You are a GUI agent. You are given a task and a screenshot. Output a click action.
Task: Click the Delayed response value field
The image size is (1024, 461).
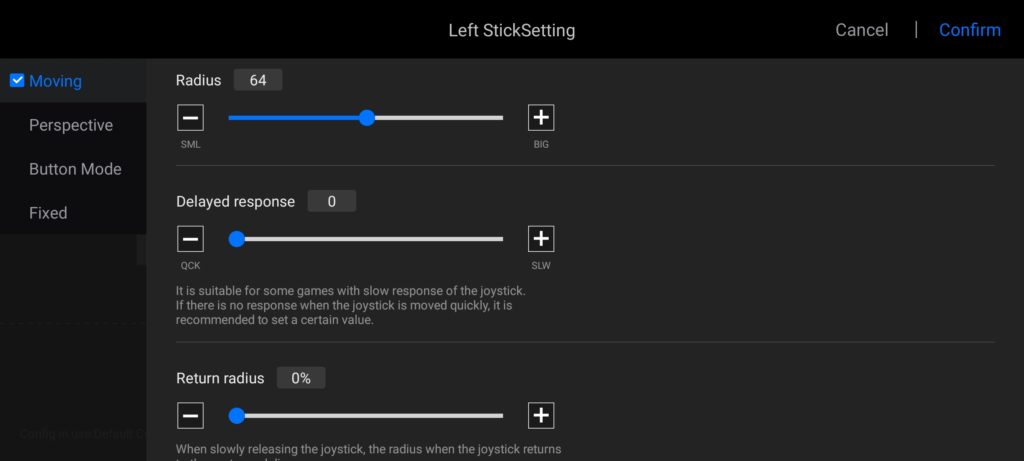click(x=331, y=201)
